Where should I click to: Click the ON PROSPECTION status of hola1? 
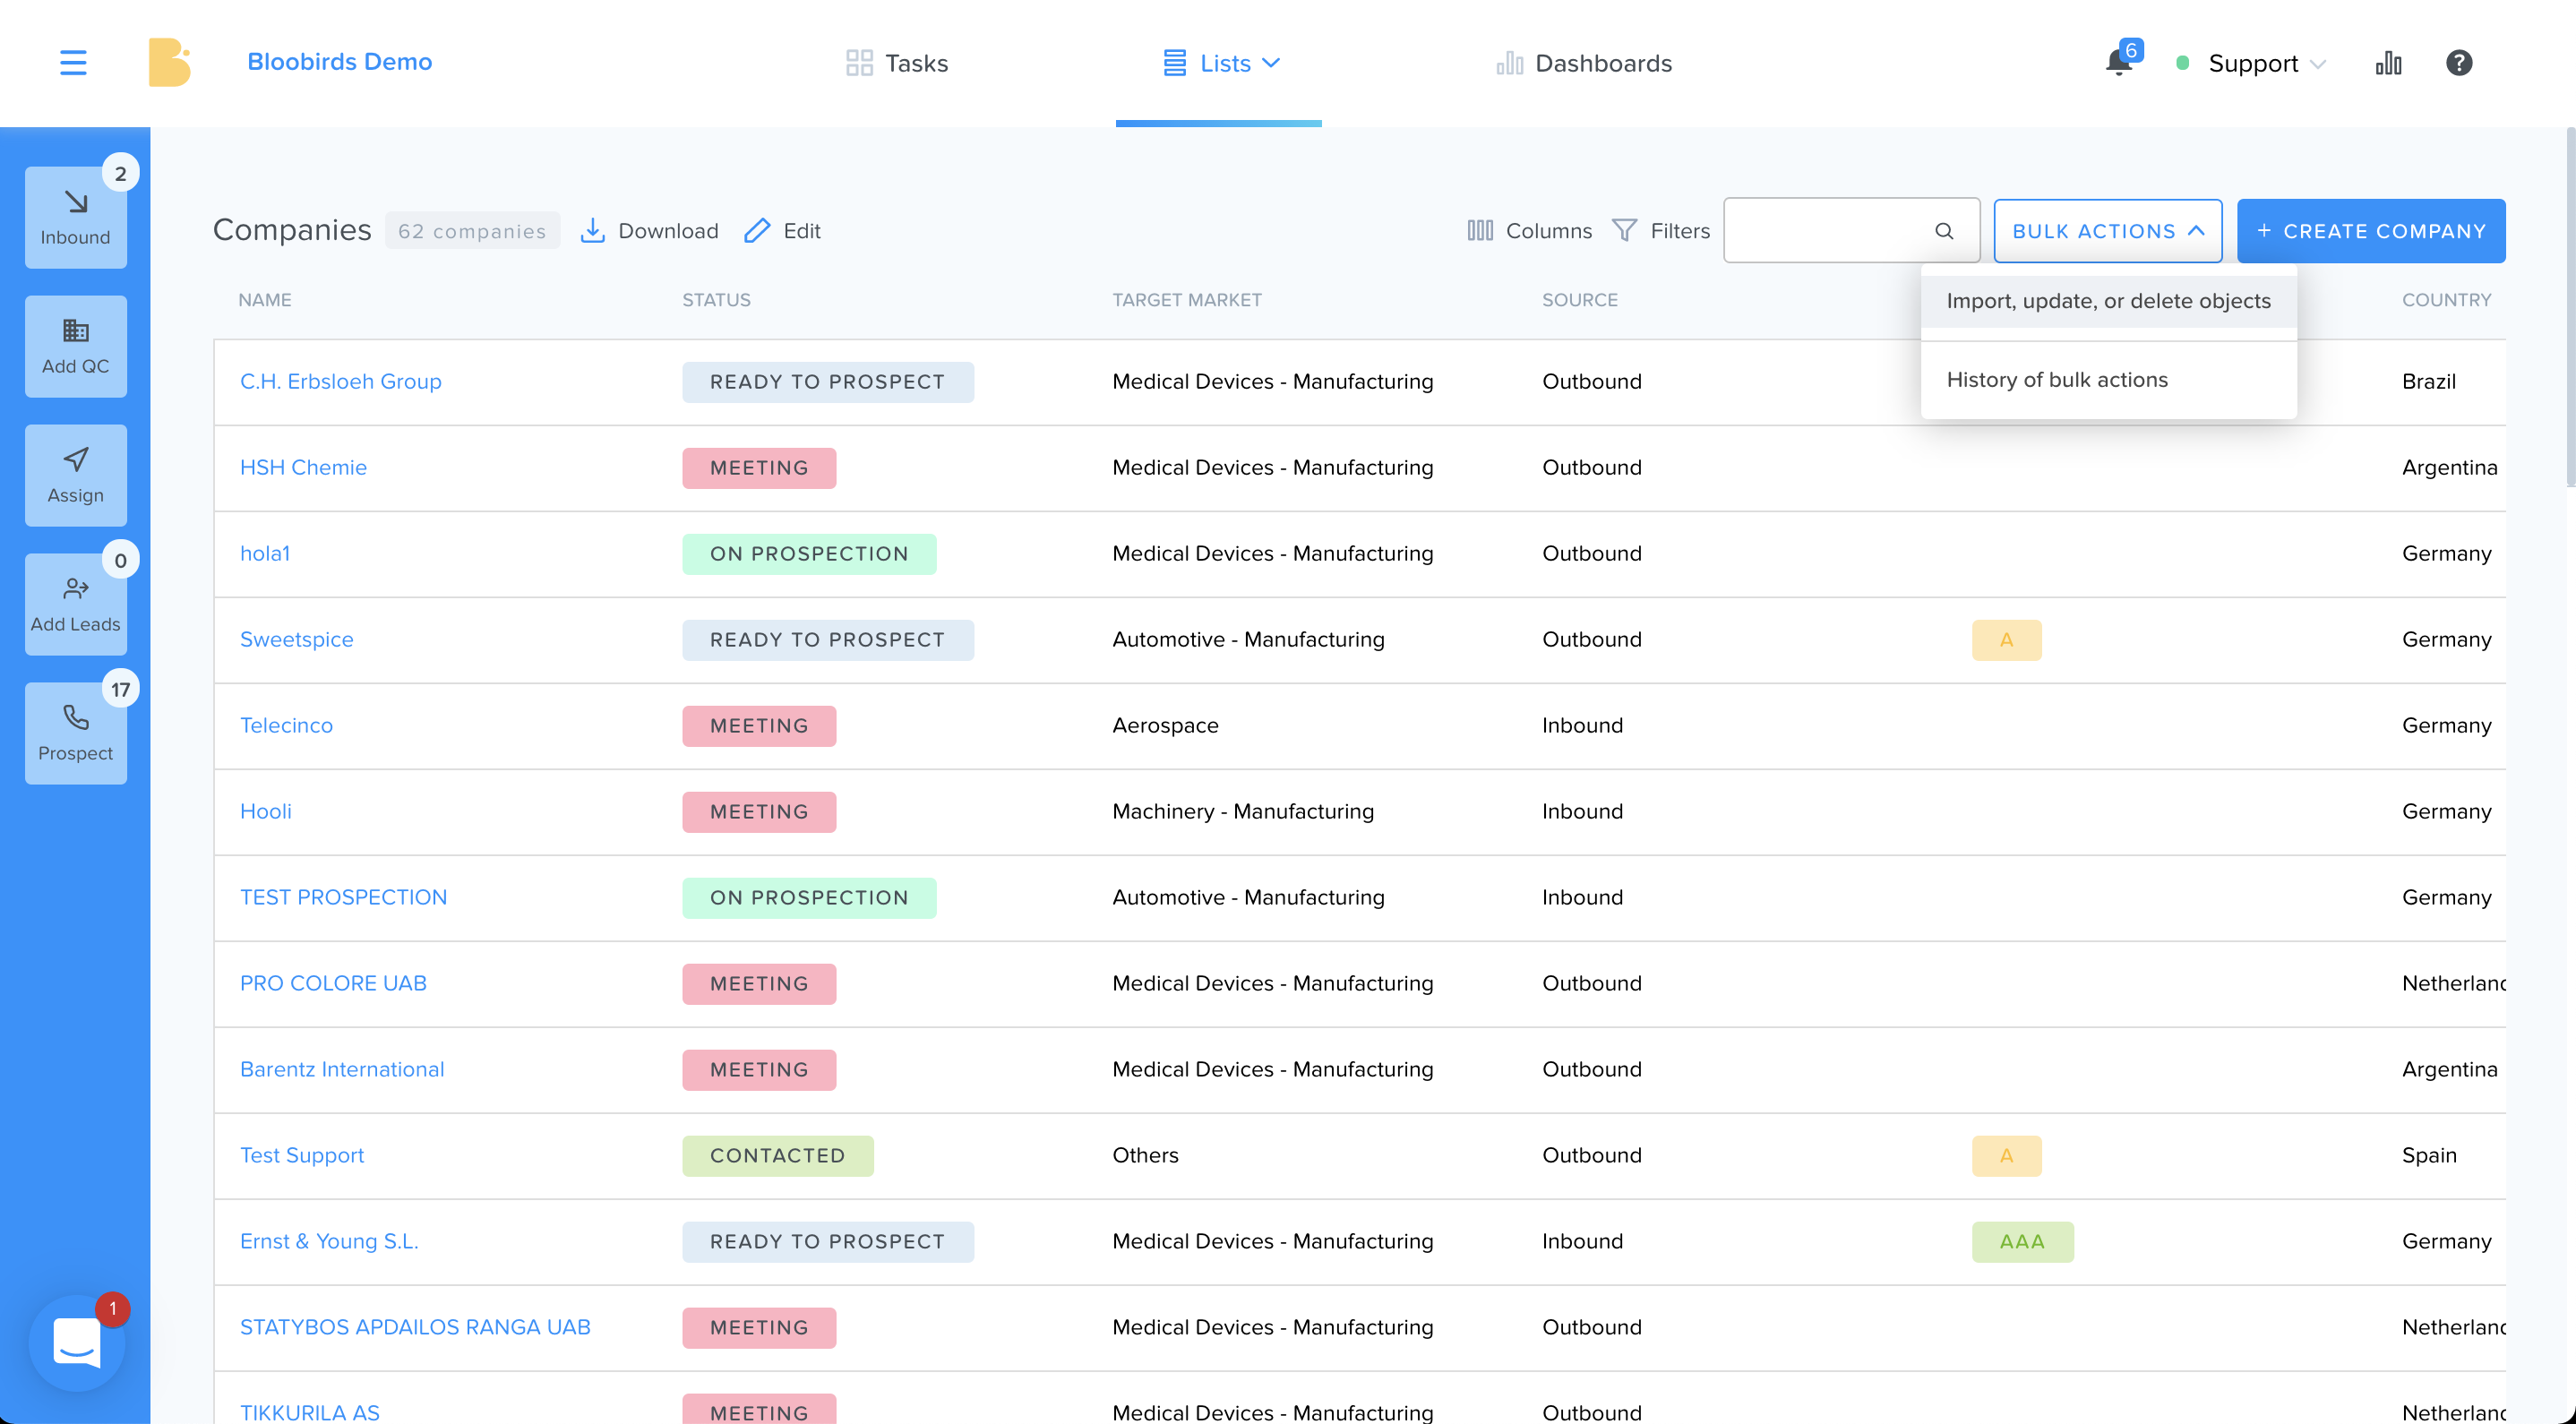tap(809, 554)
